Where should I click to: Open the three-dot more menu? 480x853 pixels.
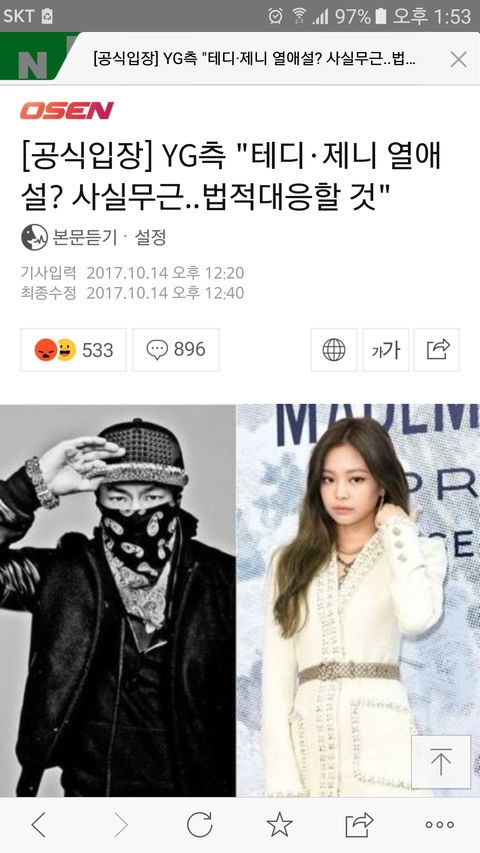[x=440, y=825]
